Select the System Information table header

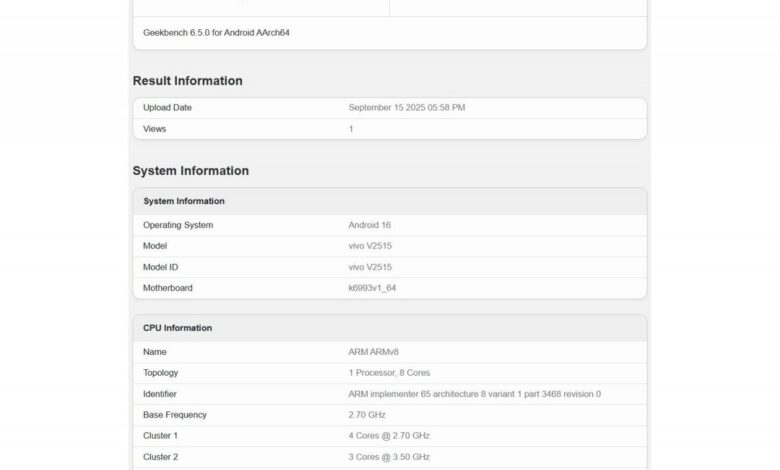click(x=184, y=201)
